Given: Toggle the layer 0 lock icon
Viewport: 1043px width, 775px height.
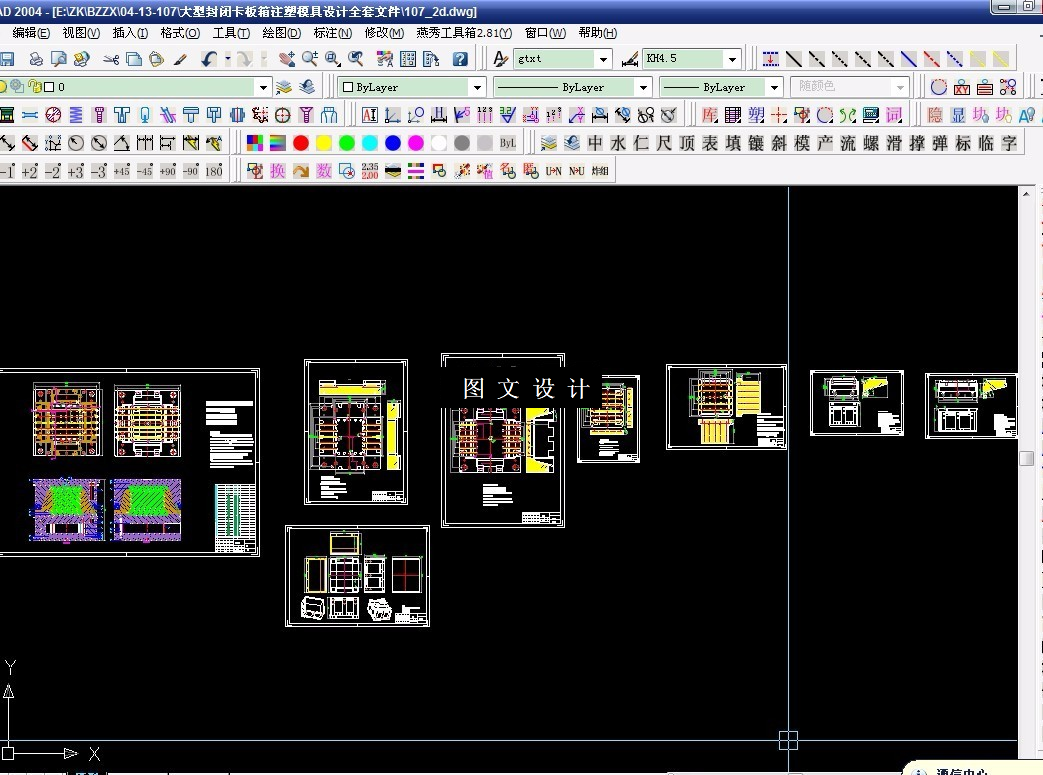Looking at the screenshot, I should point(35,86).
